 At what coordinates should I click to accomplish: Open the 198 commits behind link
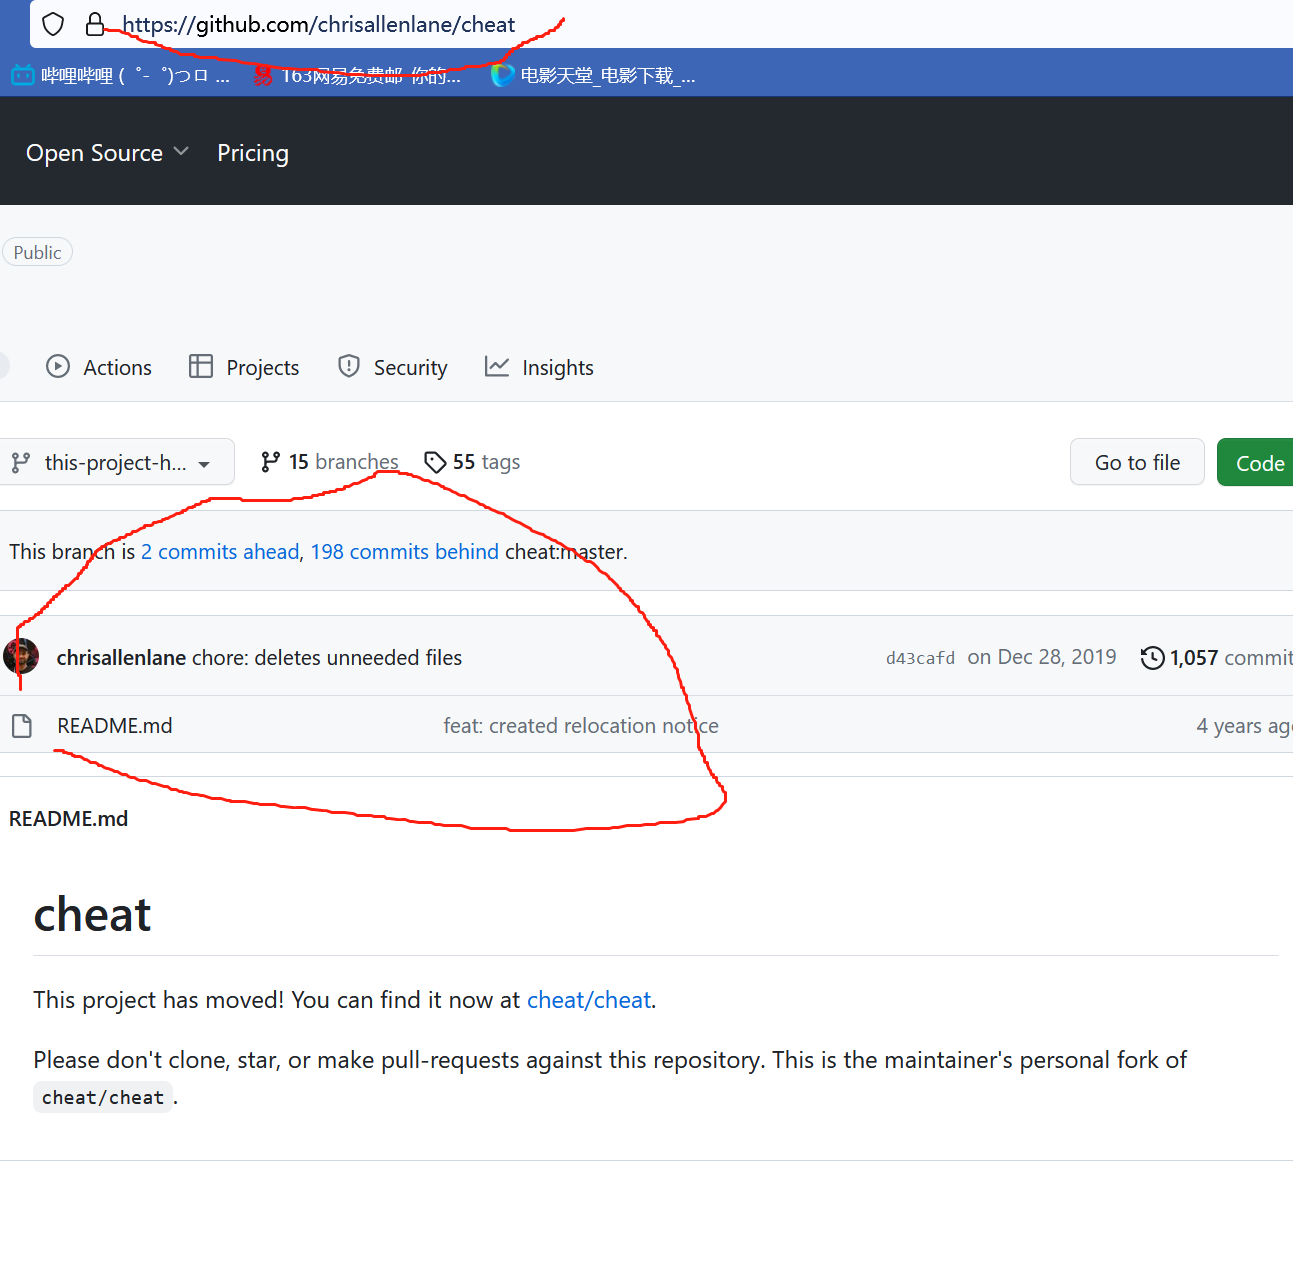(x=404, y=552)
